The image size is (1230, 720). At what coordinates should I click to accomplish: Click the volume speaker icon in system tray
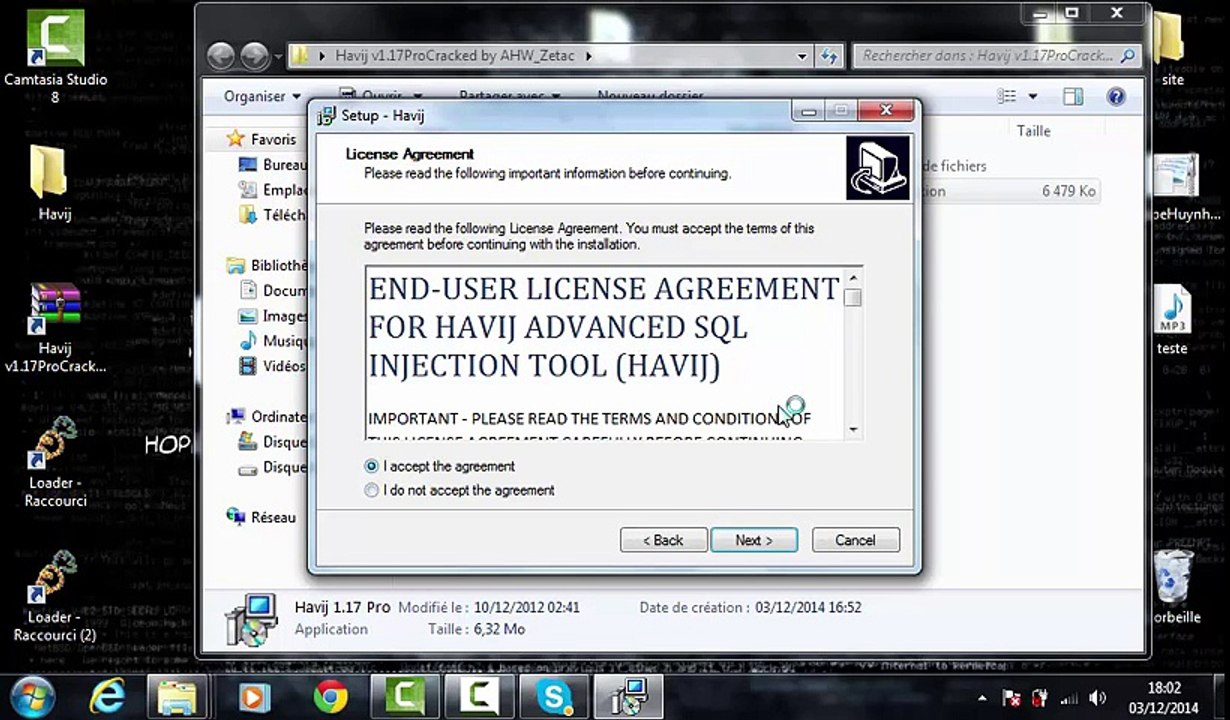pos(1097,699)
